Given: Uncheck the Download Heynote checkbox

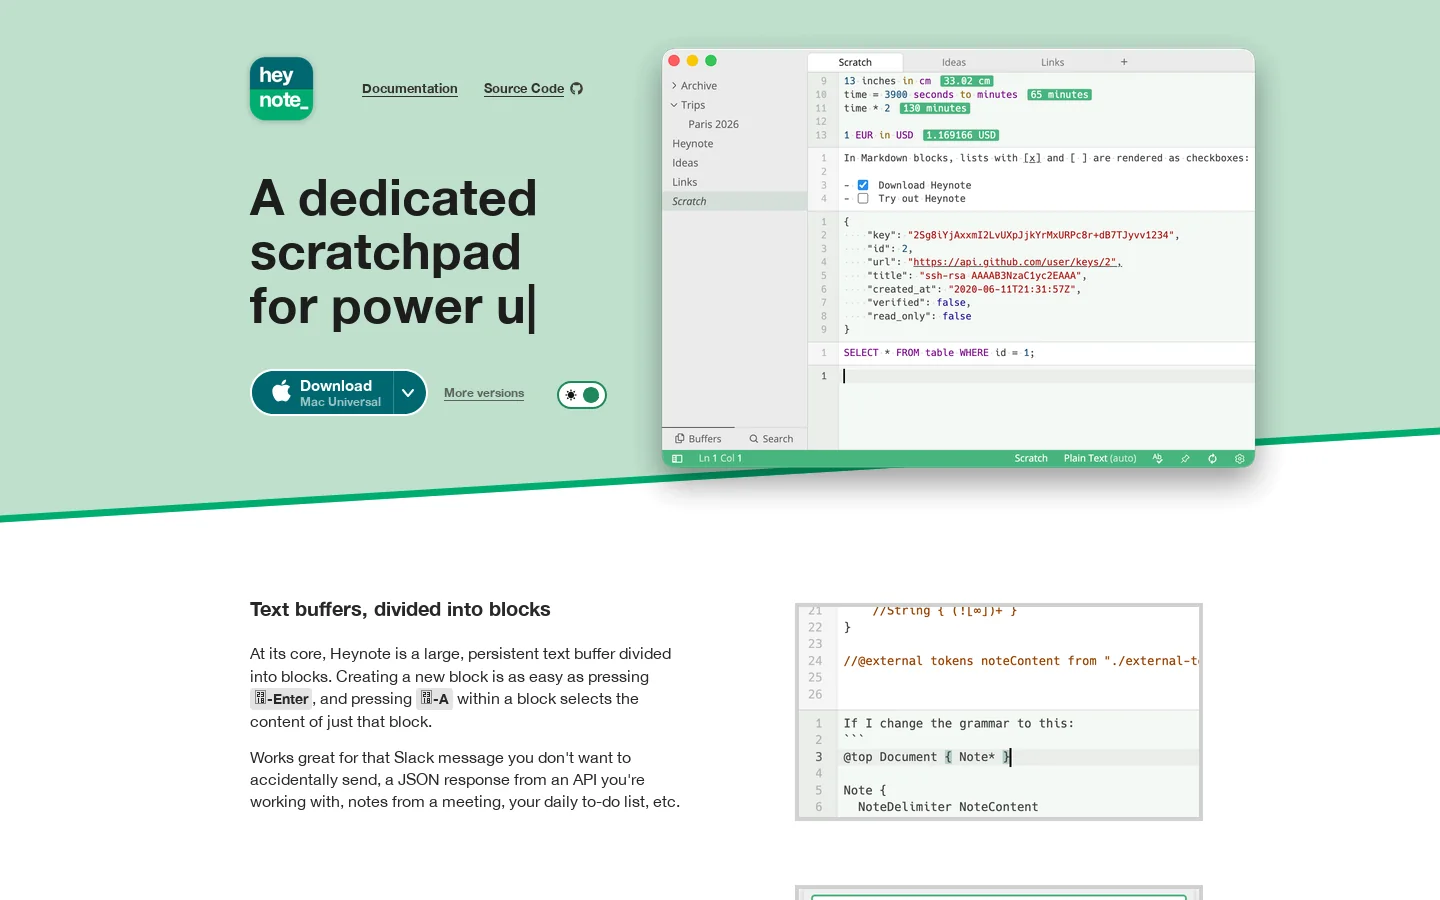Looking at the screenshot, I should 863,185.
